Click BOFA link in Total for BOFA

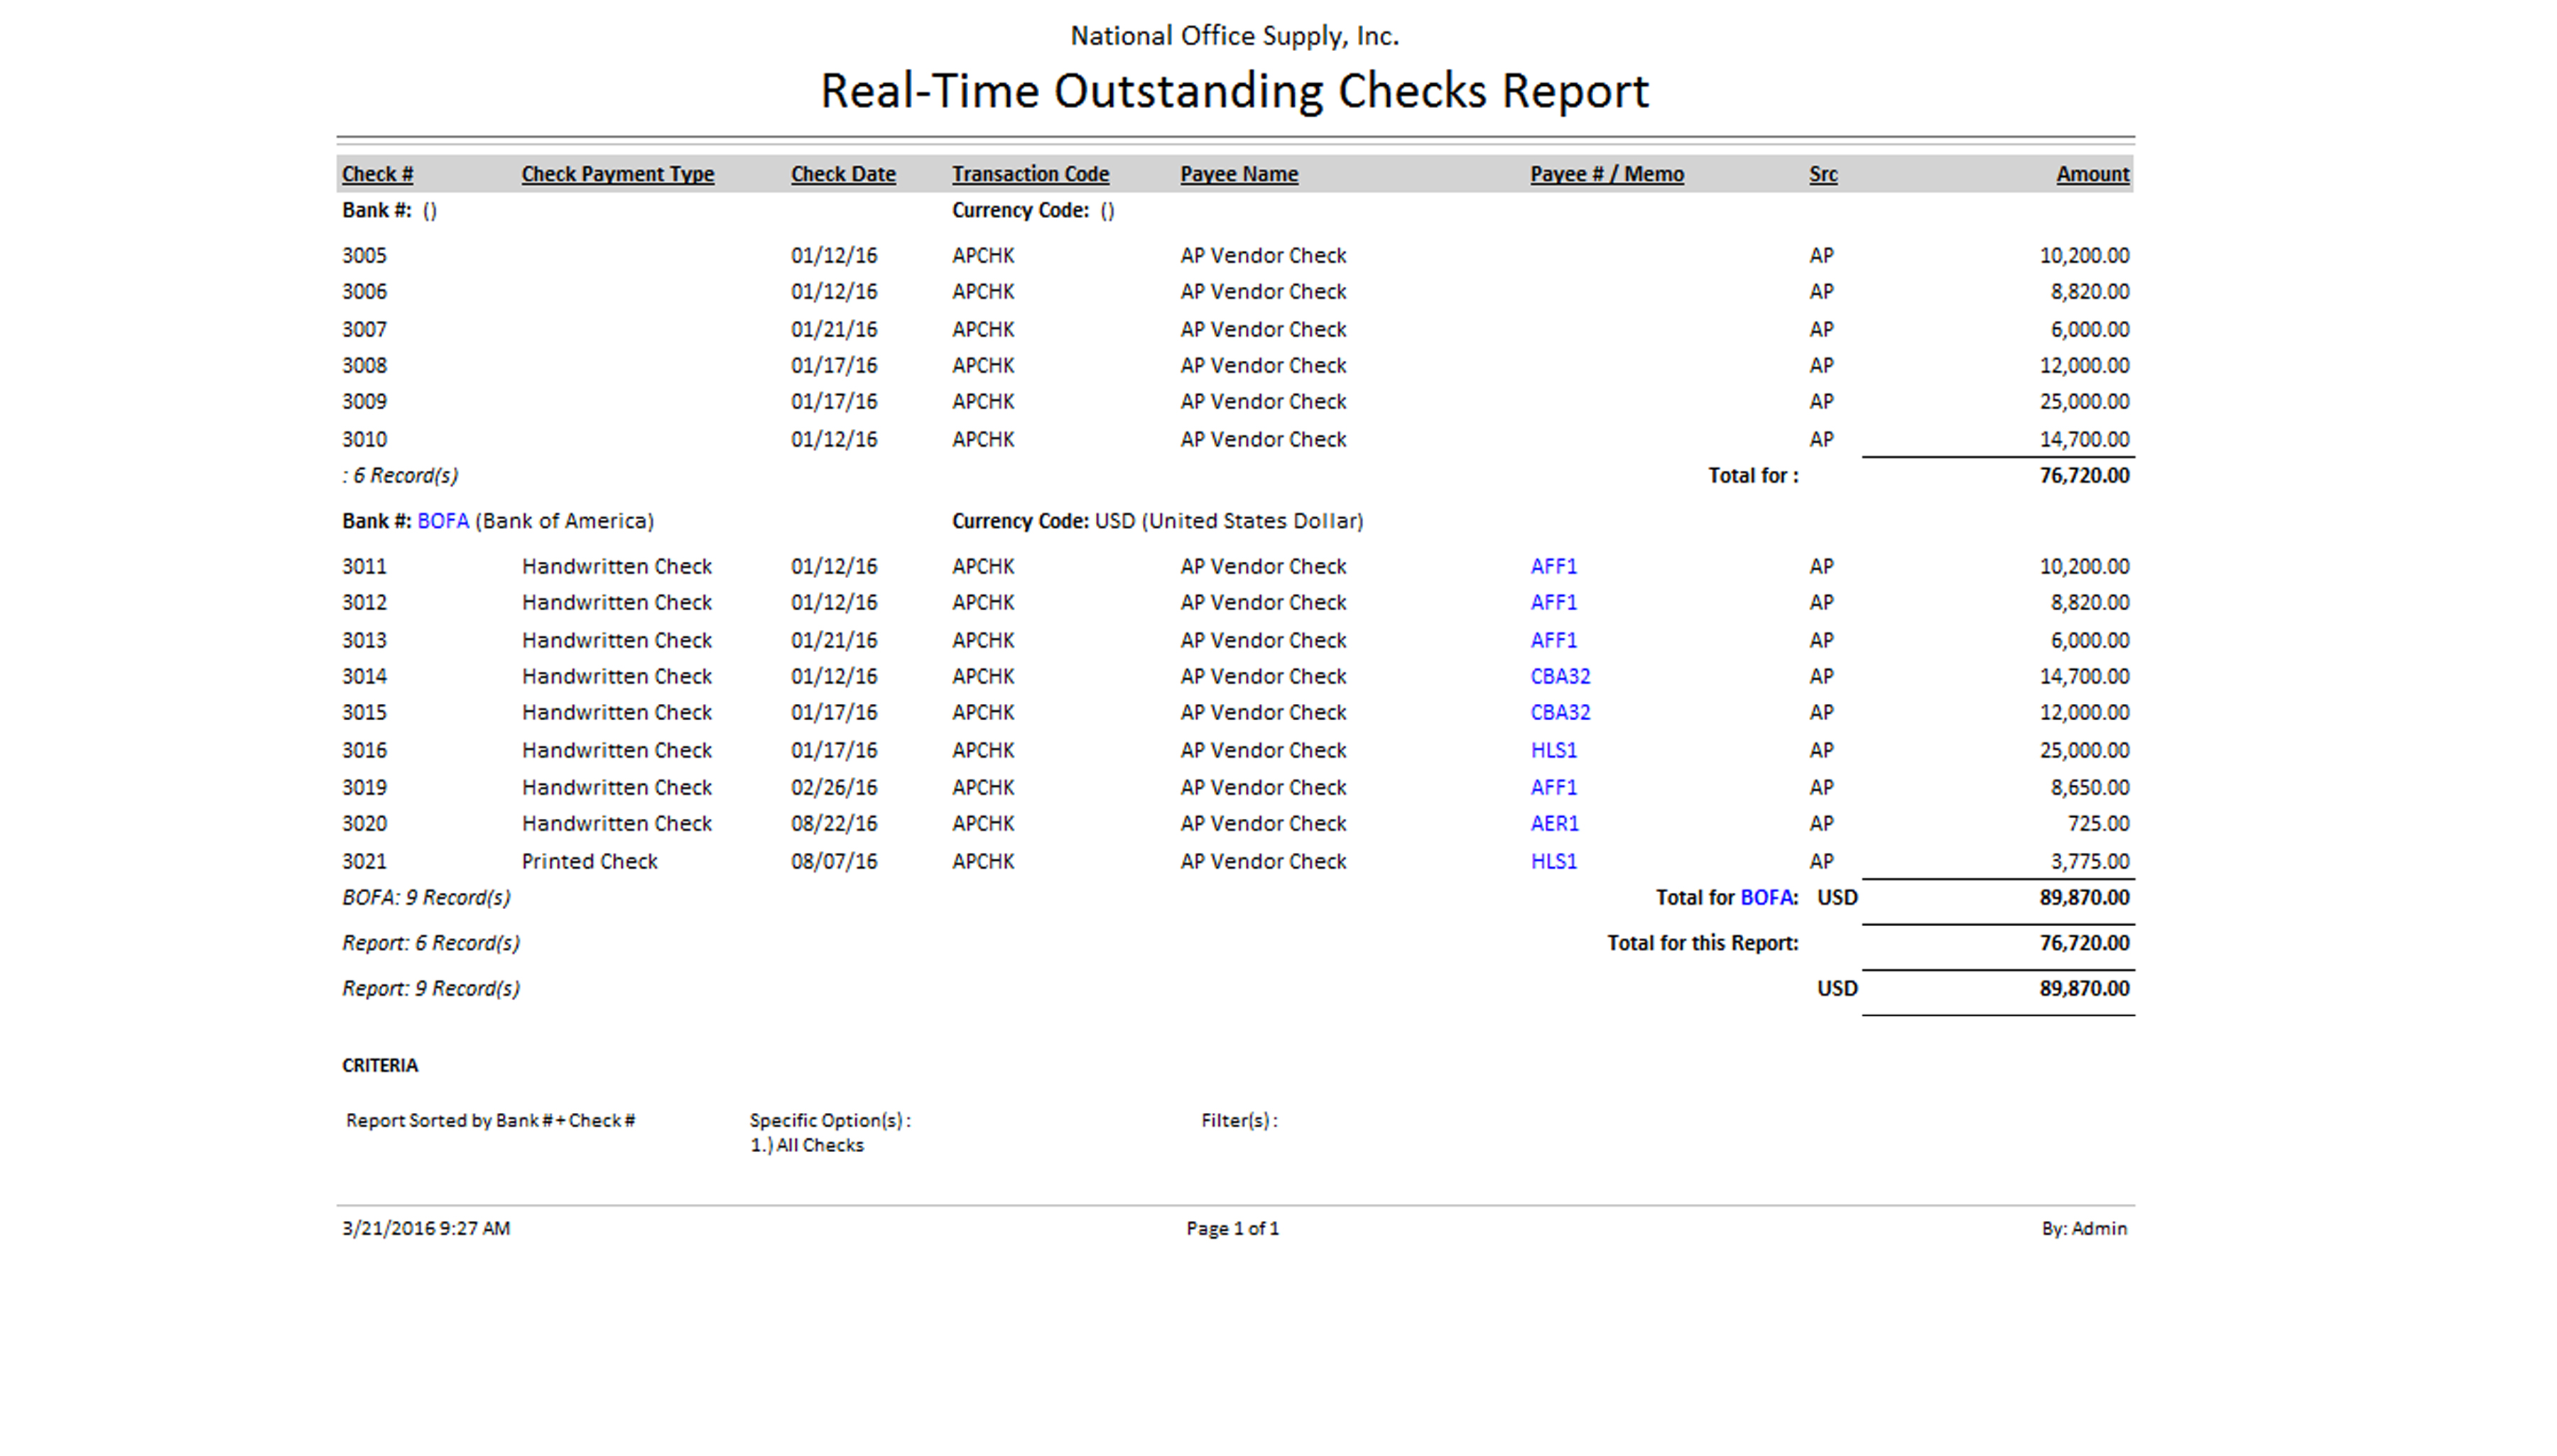[1767, 897]
